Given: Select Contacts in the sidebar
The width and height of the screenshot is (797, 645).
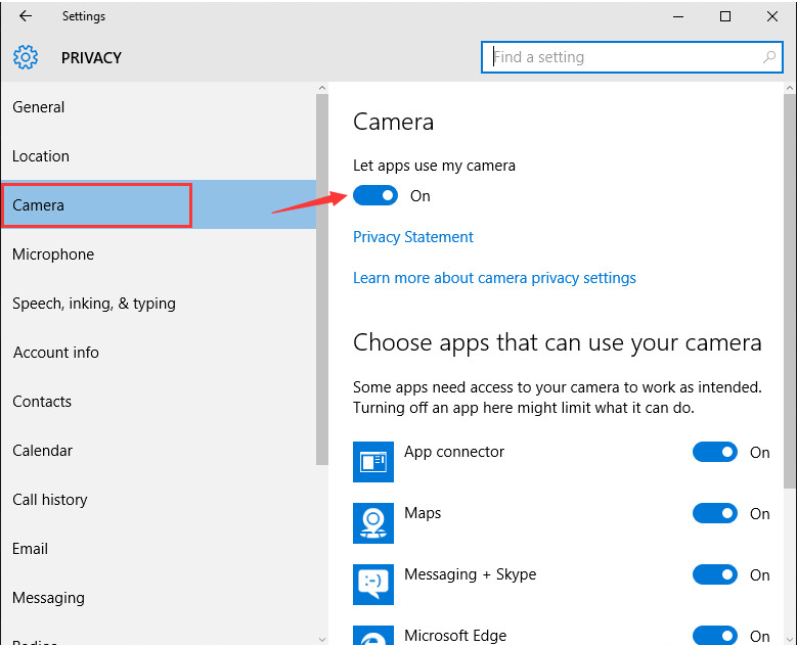Looking at the screenshot, I should click(158, 402).
